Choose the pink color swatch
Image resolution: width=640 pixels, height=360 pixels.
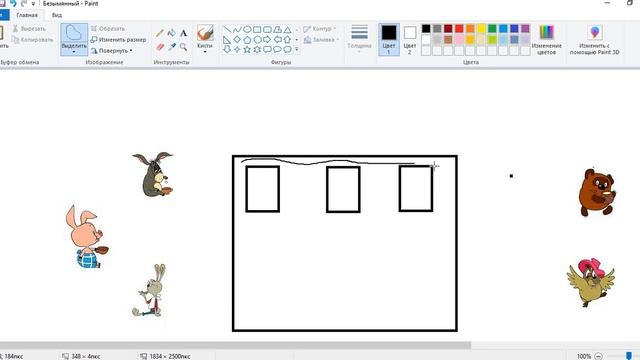459,40
